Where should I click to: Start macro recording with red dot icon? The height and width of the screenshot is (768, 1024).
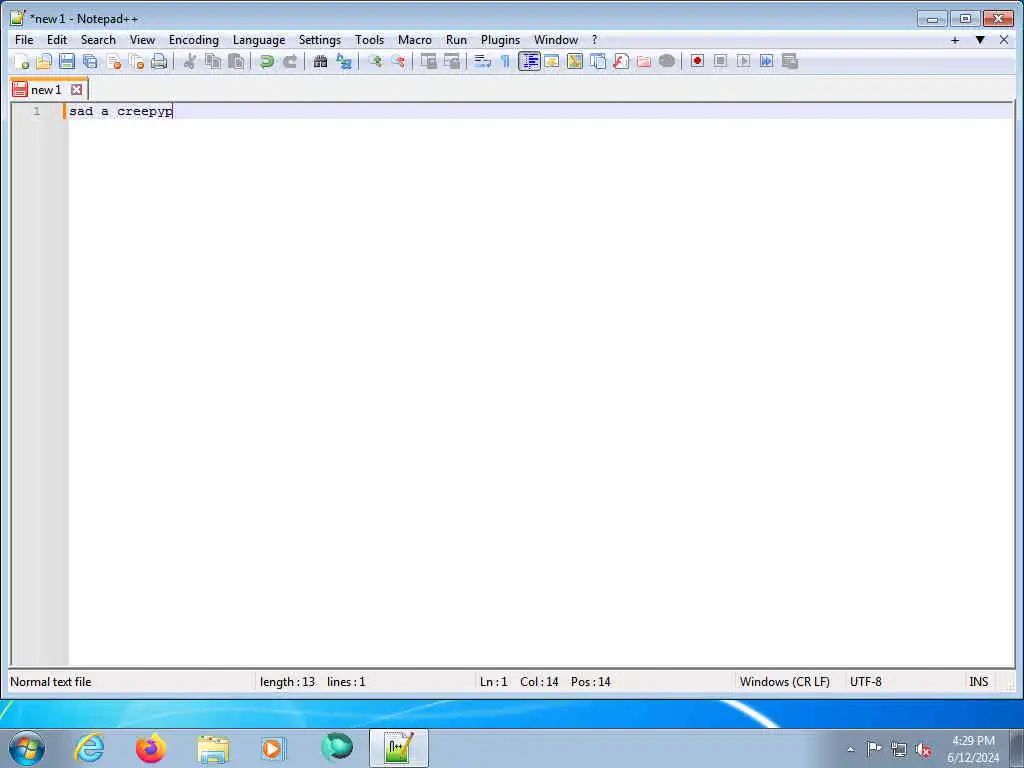(697, 61)
